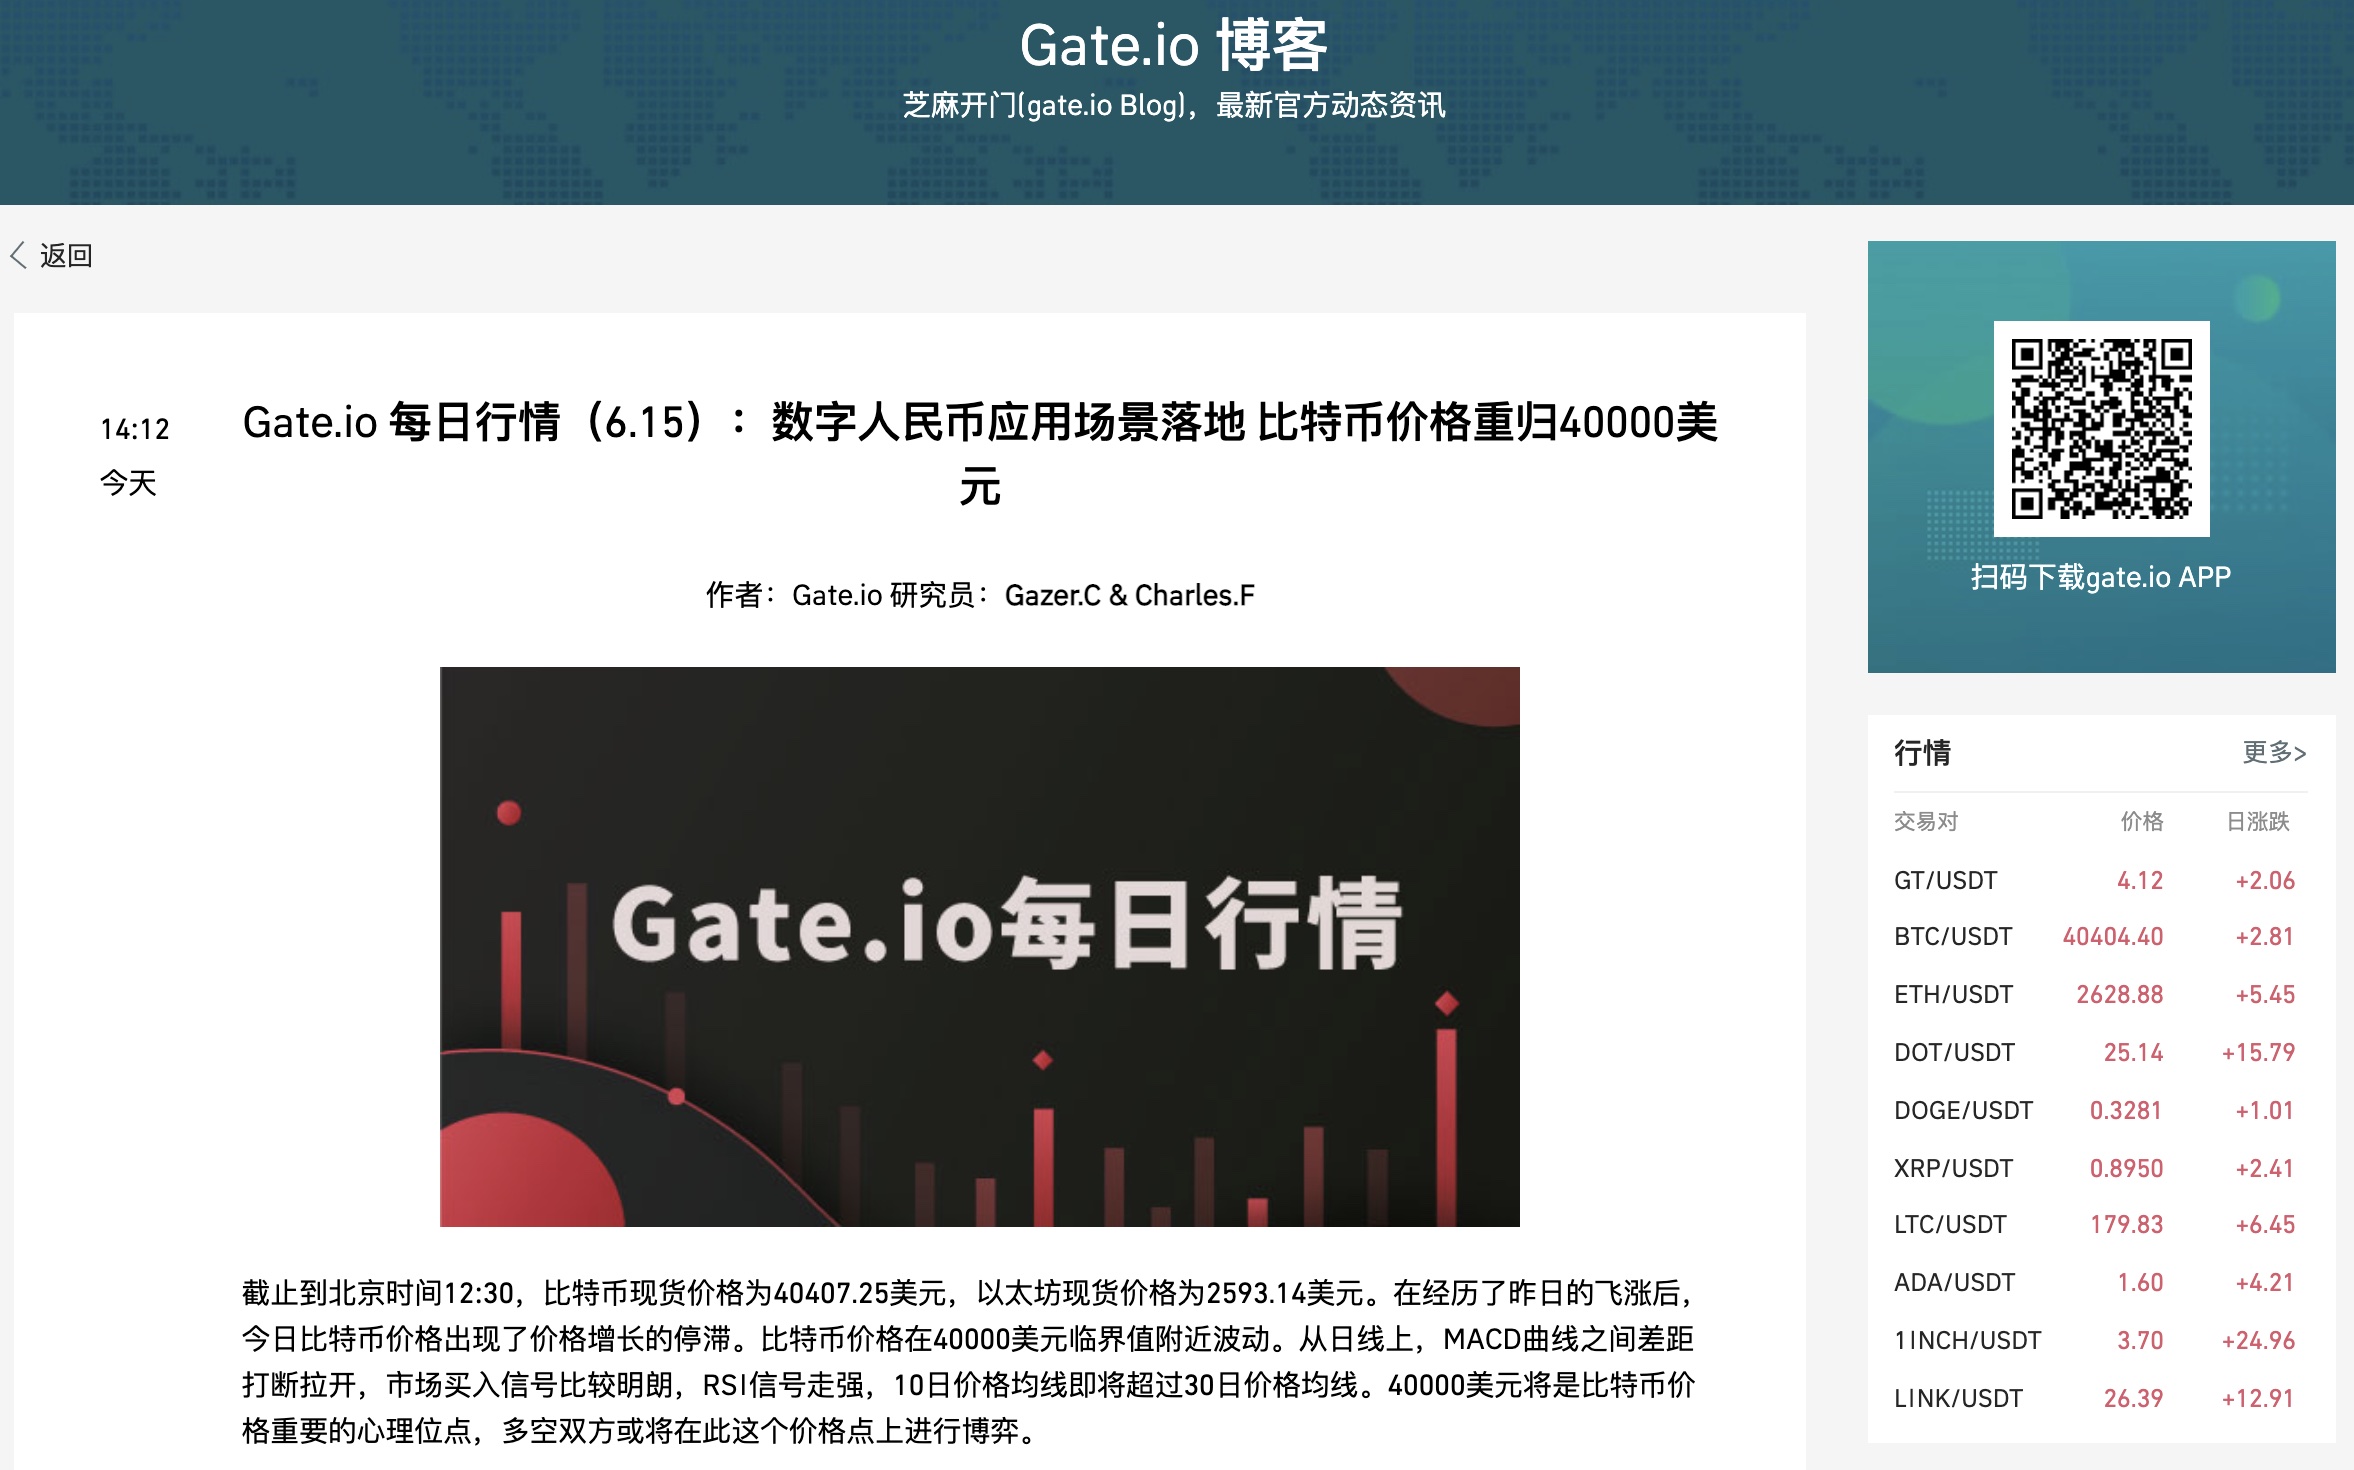Screen dimensions: 2354x1470
Task: Click the LINK daily change +12.91
Action: pyautogui.click(x=2257, y=1398)
